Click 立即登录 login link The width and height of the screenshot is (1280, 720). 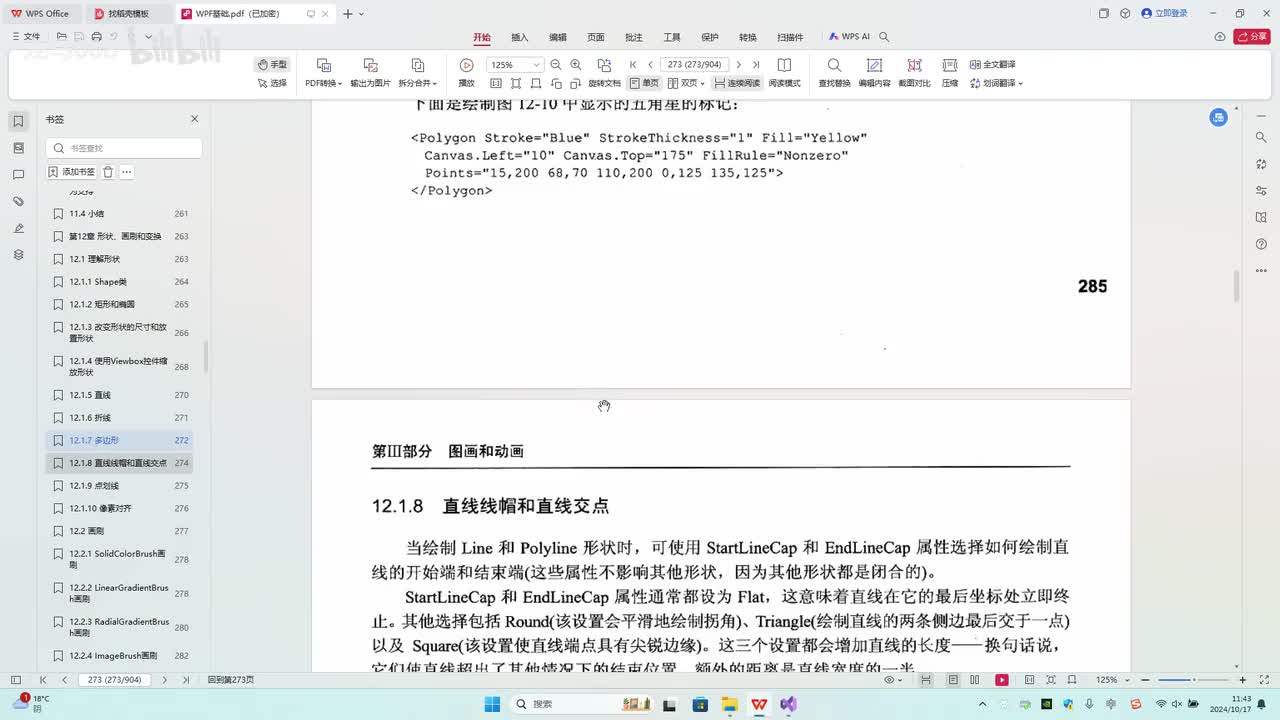[x=1165, y=14]
